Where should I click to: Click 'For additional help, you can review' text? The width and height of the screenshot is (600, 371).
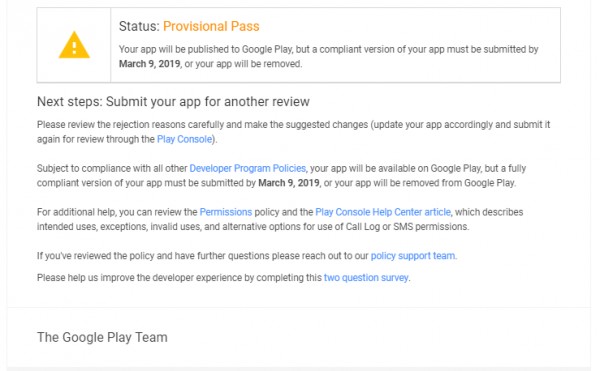click(x=117, y=212)
